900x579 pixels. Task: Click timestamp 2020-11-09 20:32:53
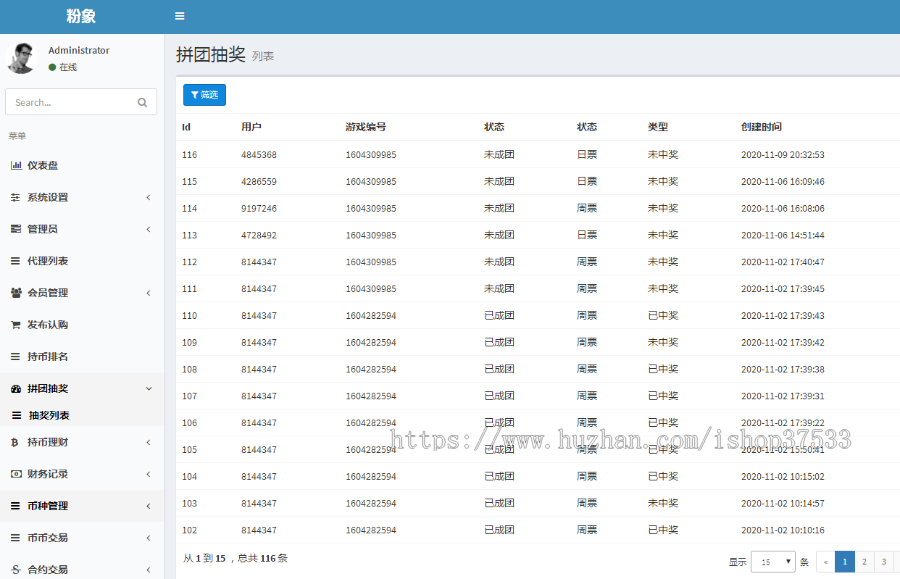point(783,155)
